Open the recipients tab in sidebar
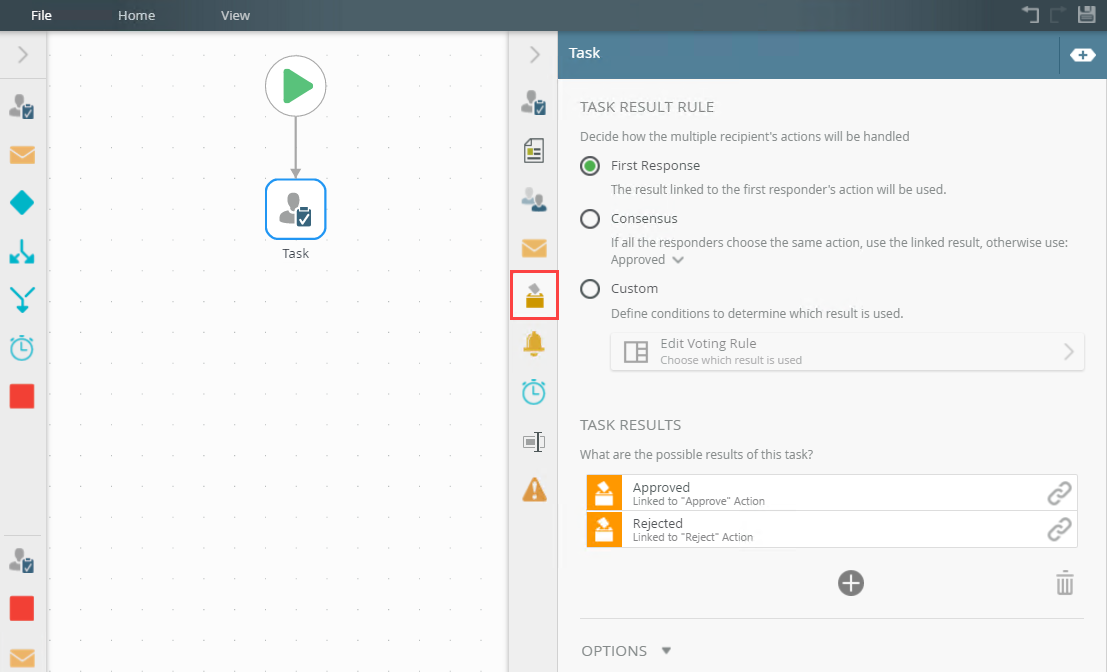This screenshot has height=672, width=1107. (534, 200)
